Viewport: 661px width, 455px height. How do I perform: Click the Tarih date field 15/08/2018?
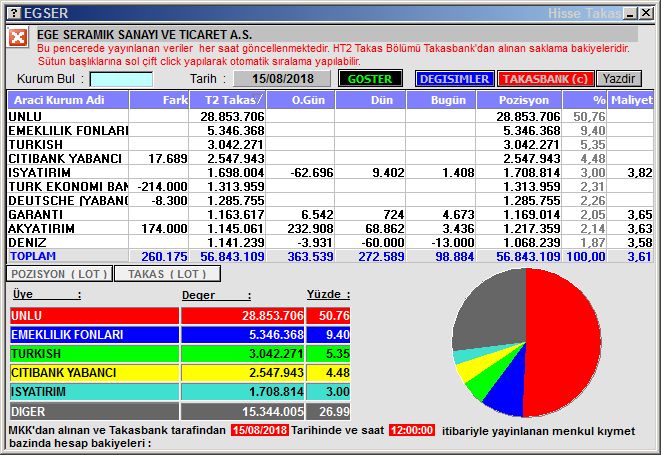tap(282, 79)
